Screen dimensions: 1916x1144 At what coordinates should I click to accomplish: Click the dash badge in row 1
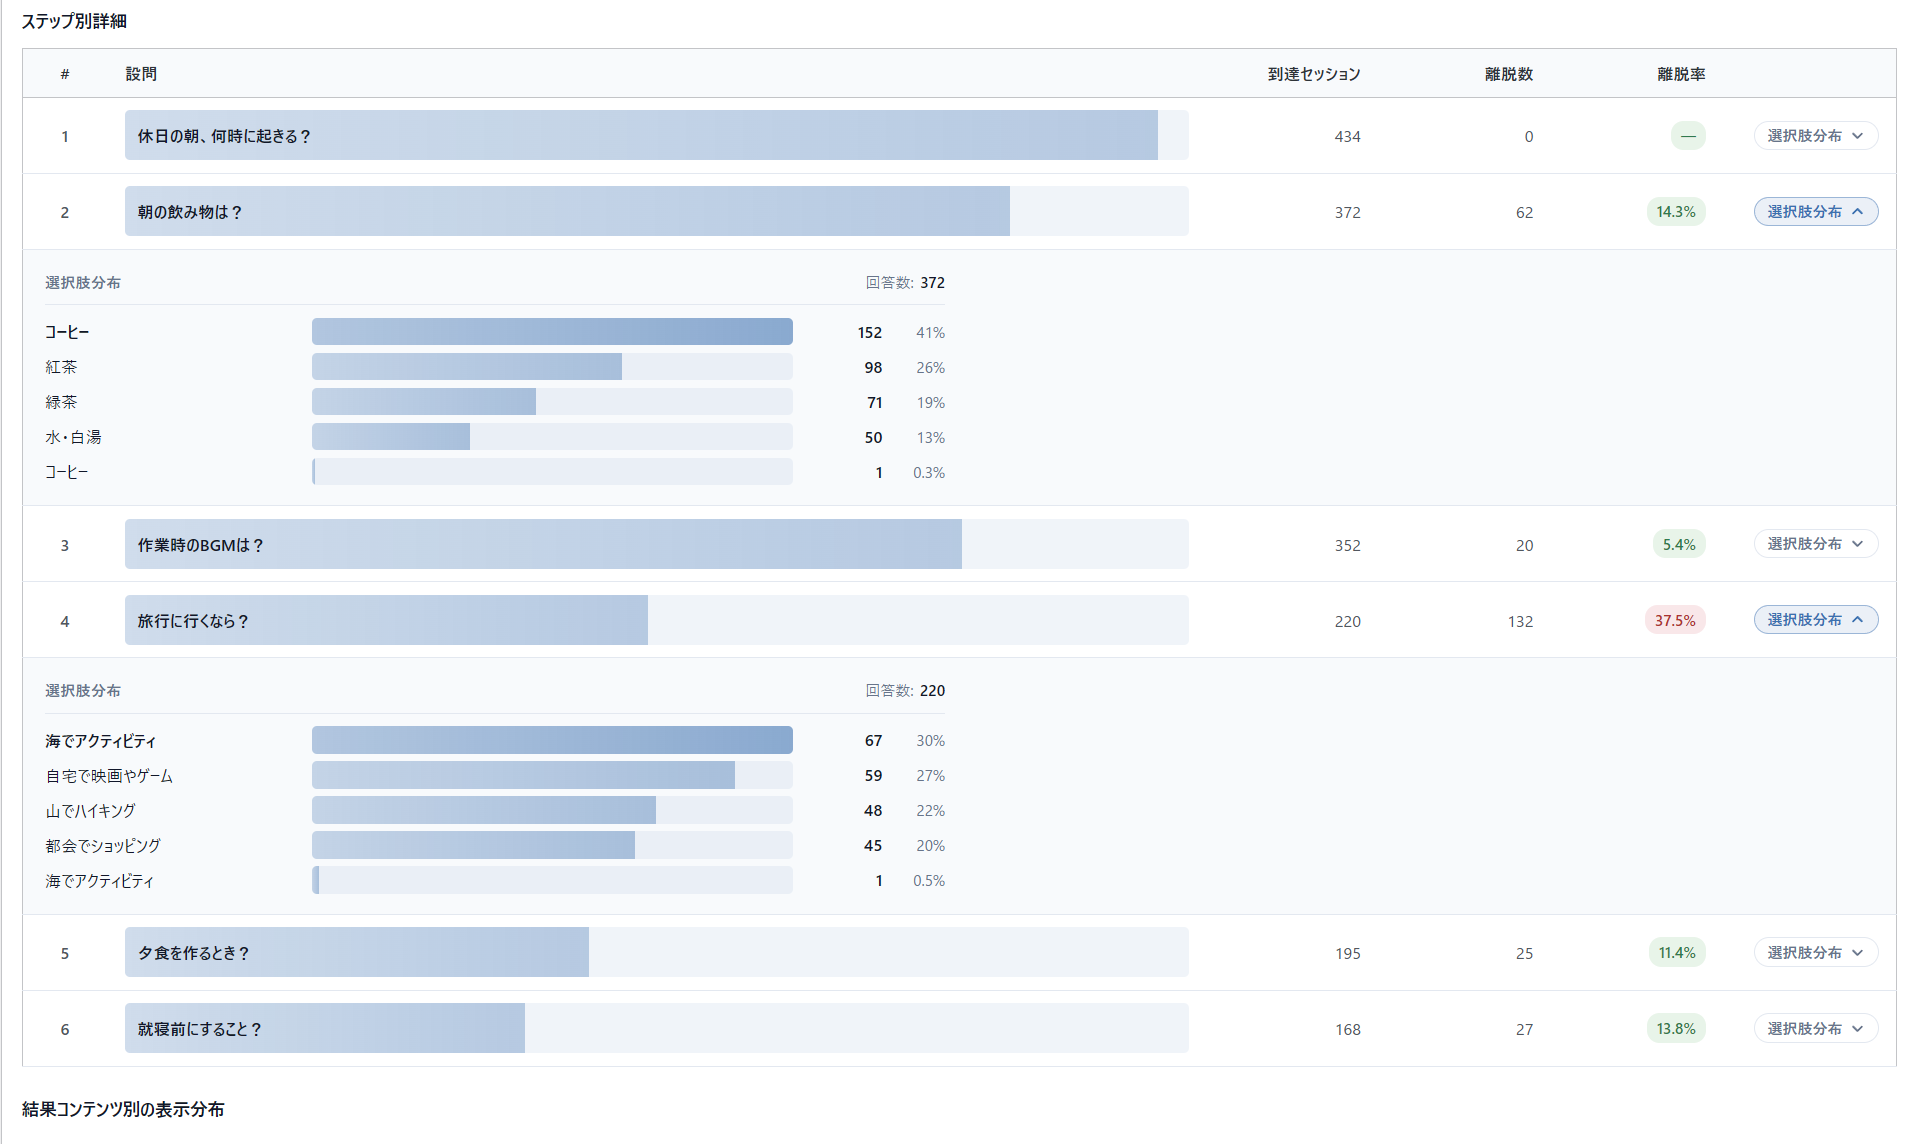[x=1688, y=136]
